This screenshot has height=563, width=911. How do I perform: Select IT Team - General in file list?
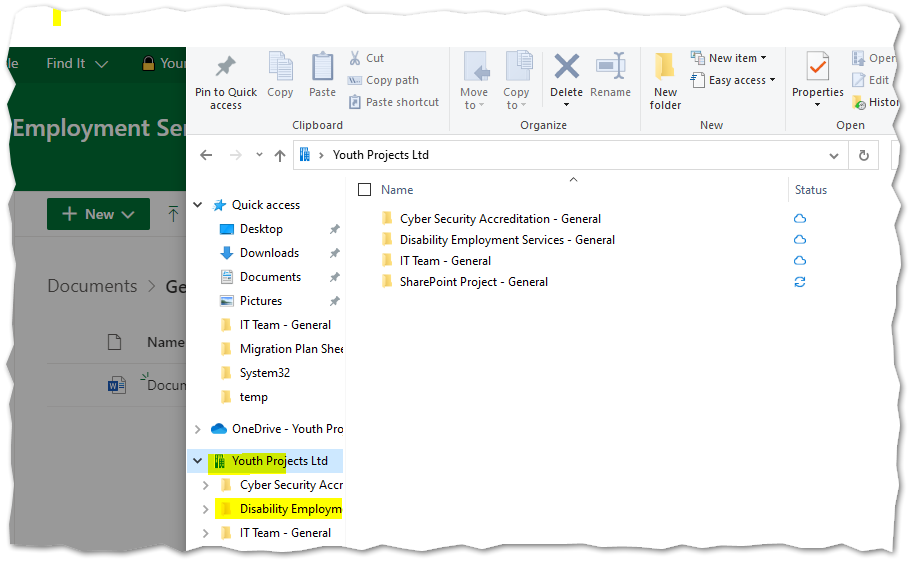[445, 261]
